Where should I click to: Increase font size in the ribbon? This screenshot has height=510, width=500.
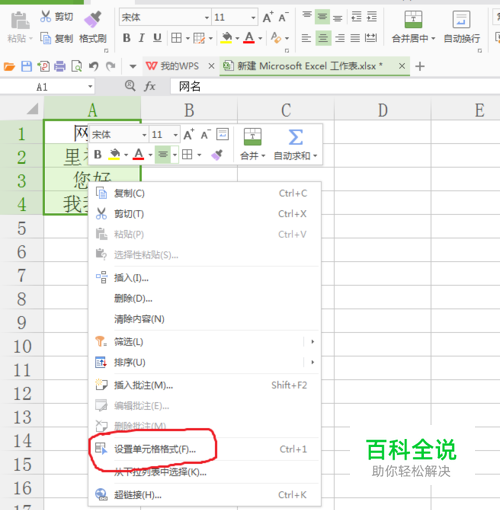coord(268,17)
